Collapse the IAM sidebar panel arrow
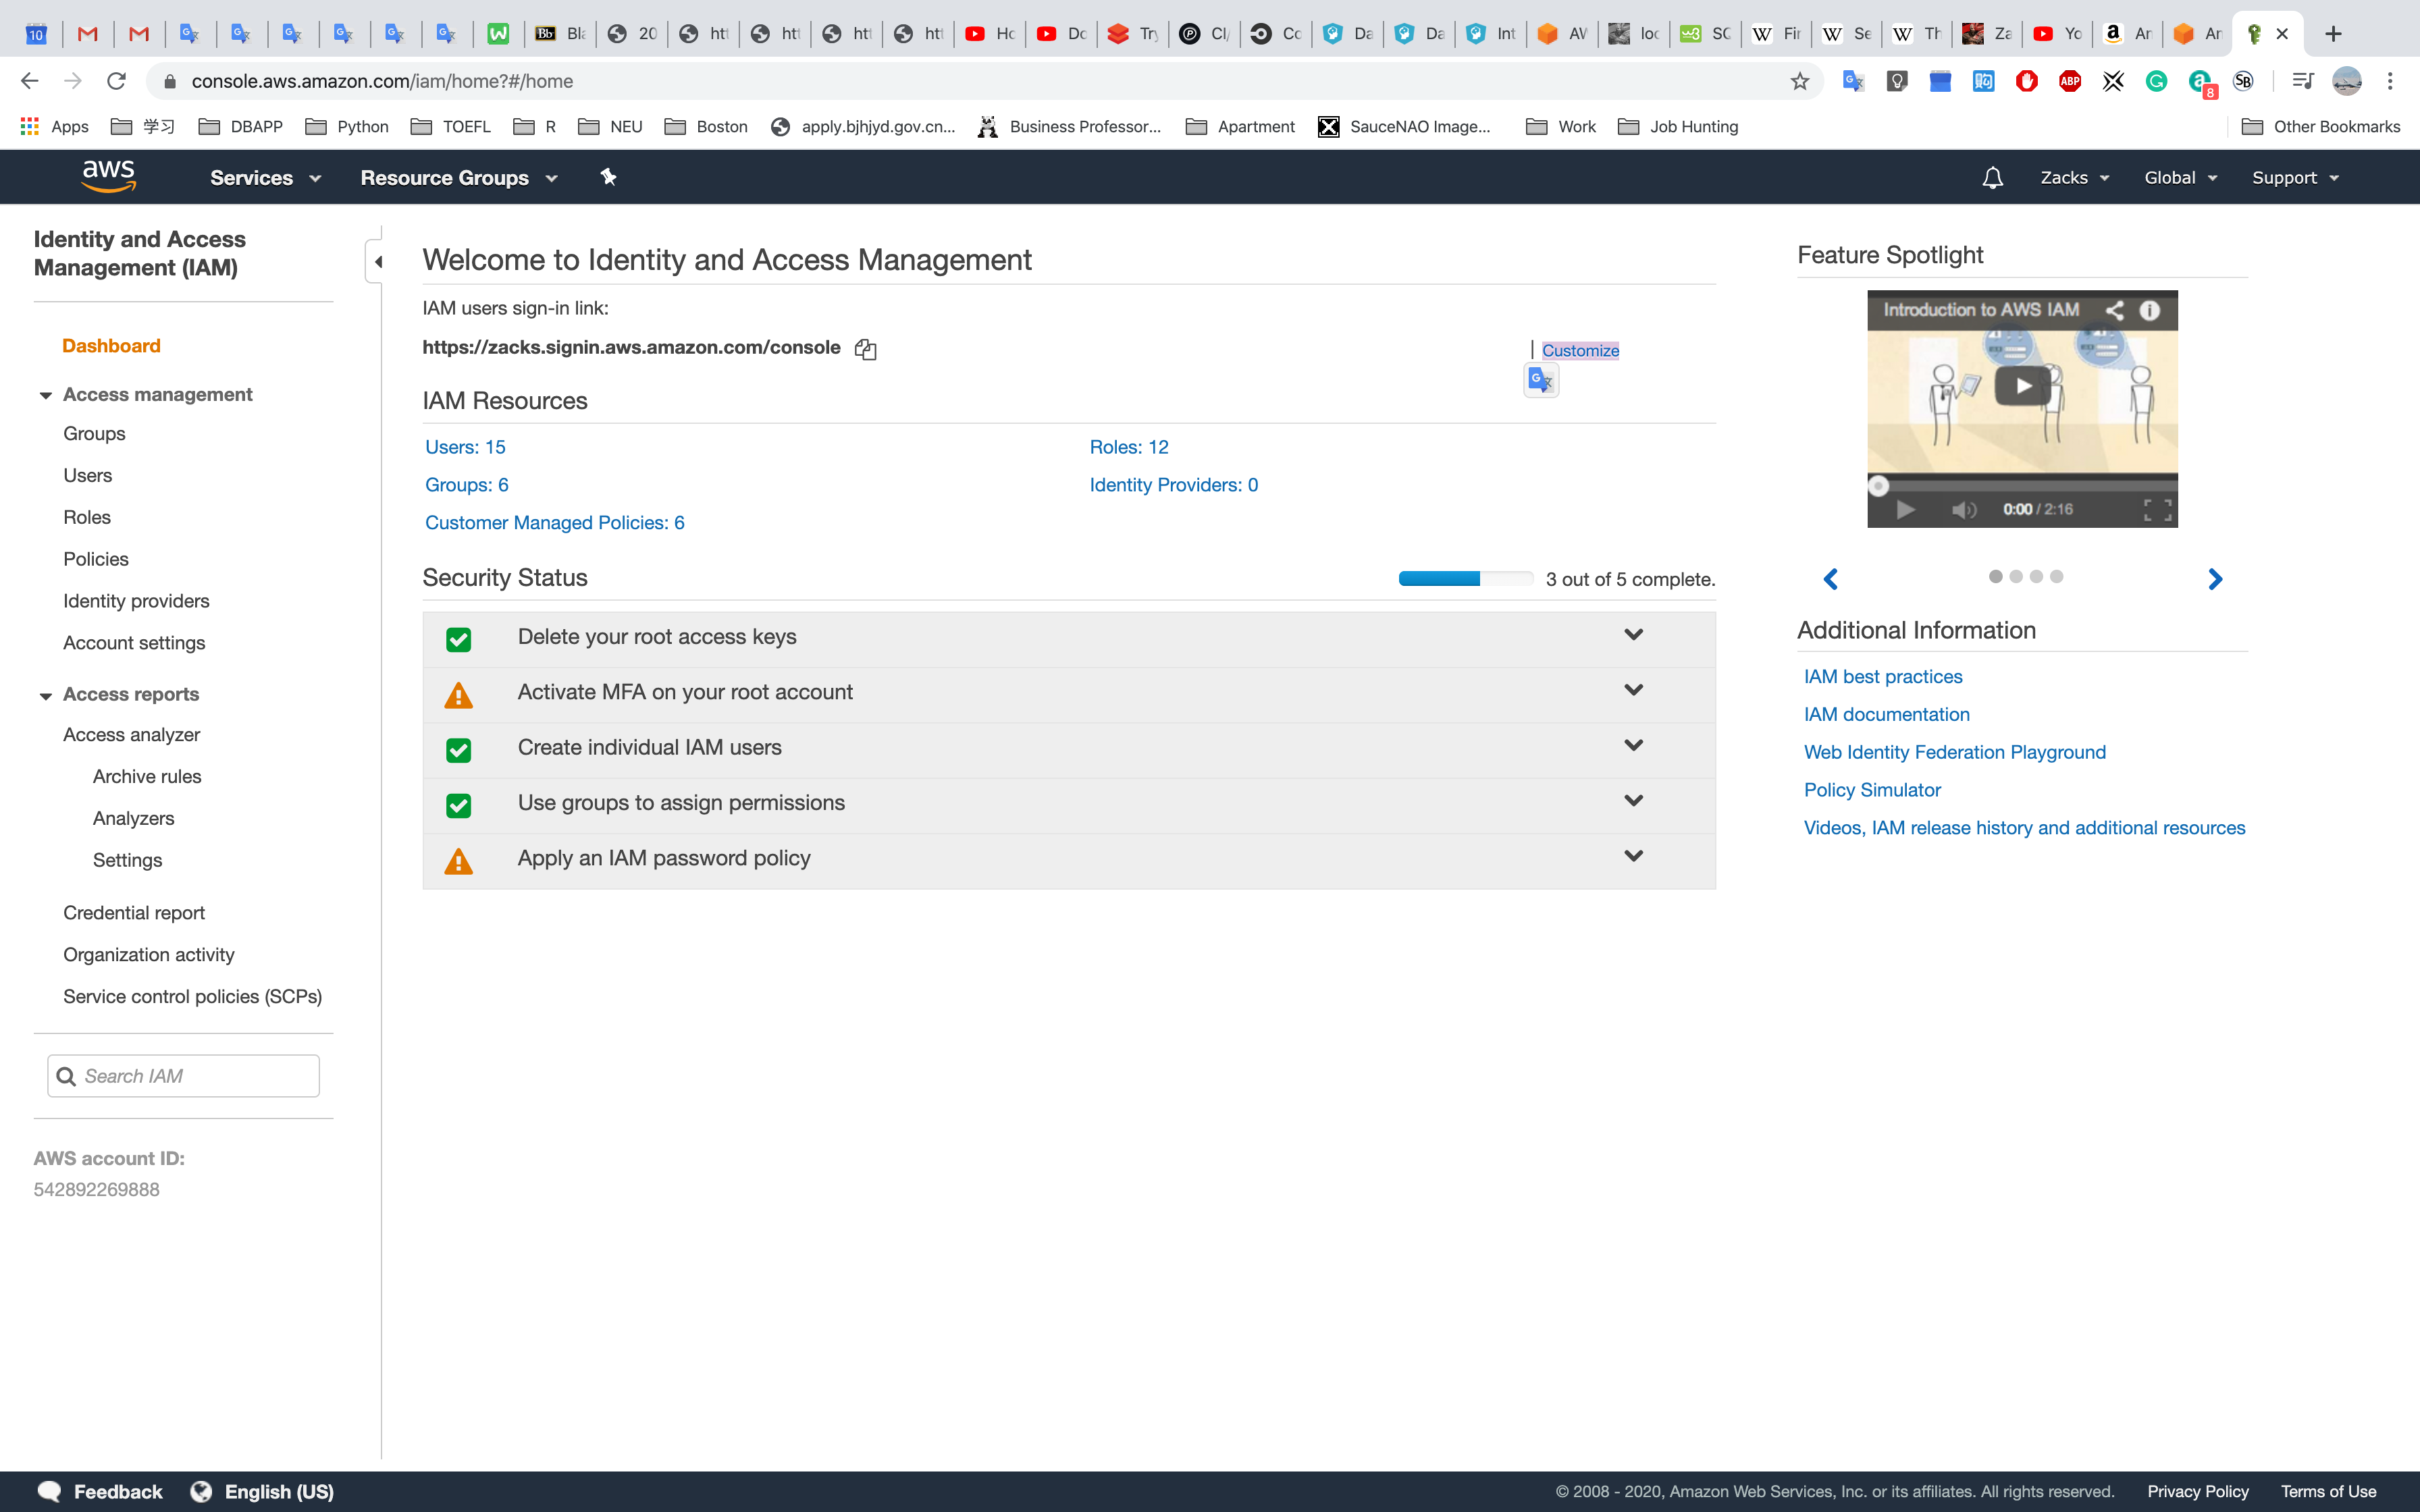 (x=377, y=262)
